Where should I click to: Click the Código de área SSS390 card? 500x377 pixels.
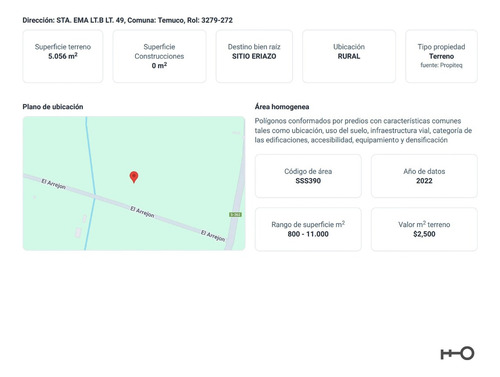coord(308,176)
